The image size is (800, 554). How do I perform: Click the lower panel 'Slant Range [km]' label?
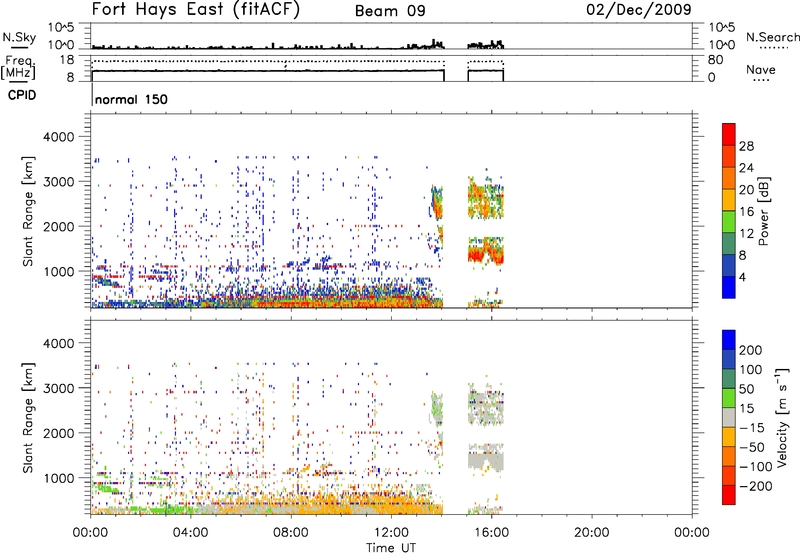click(28, 418)
